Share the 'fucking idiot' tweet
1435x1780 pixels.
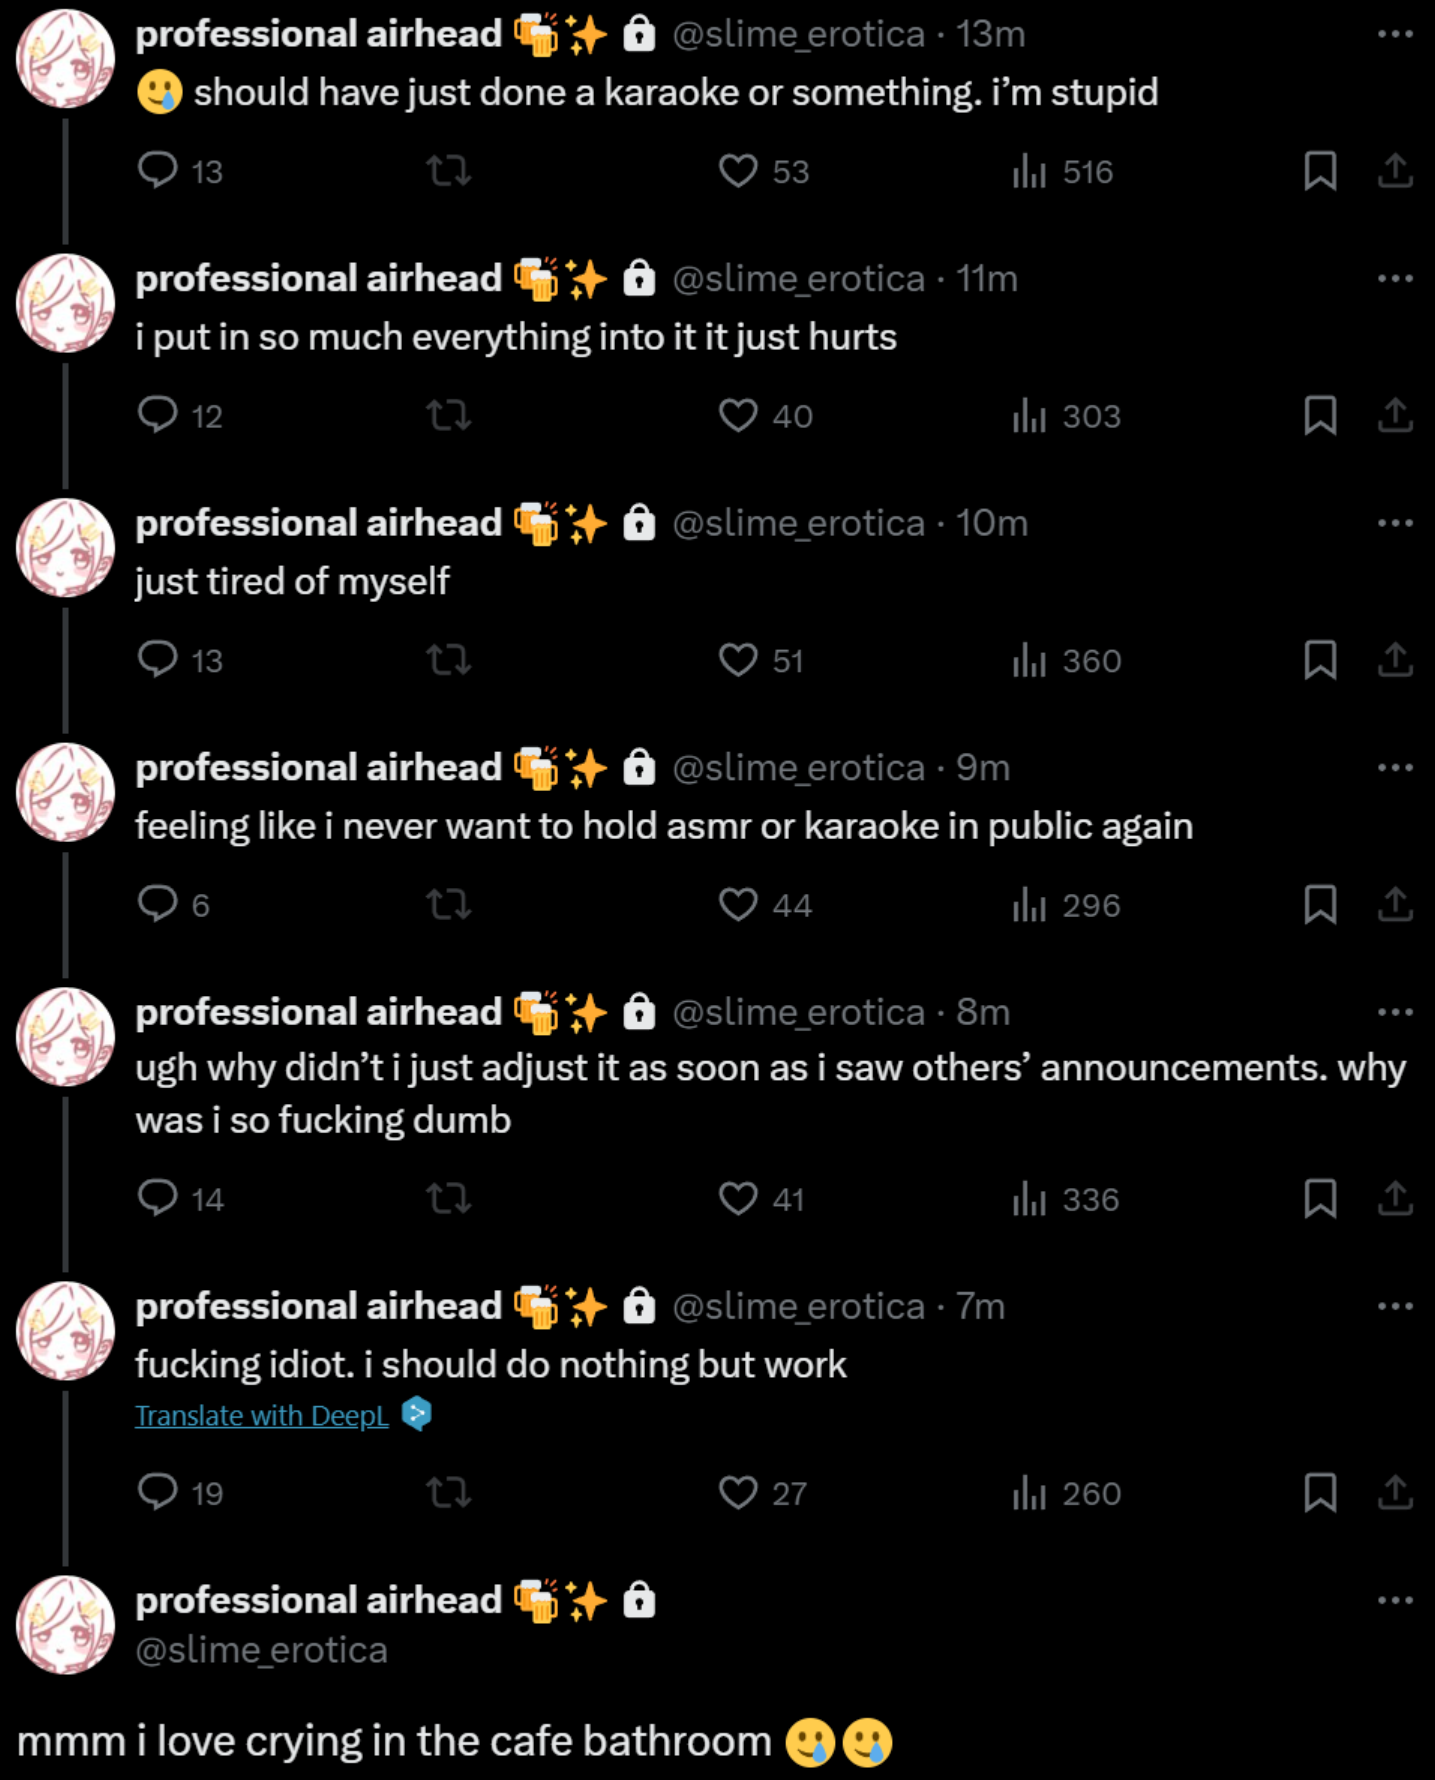(1395, 1492)
